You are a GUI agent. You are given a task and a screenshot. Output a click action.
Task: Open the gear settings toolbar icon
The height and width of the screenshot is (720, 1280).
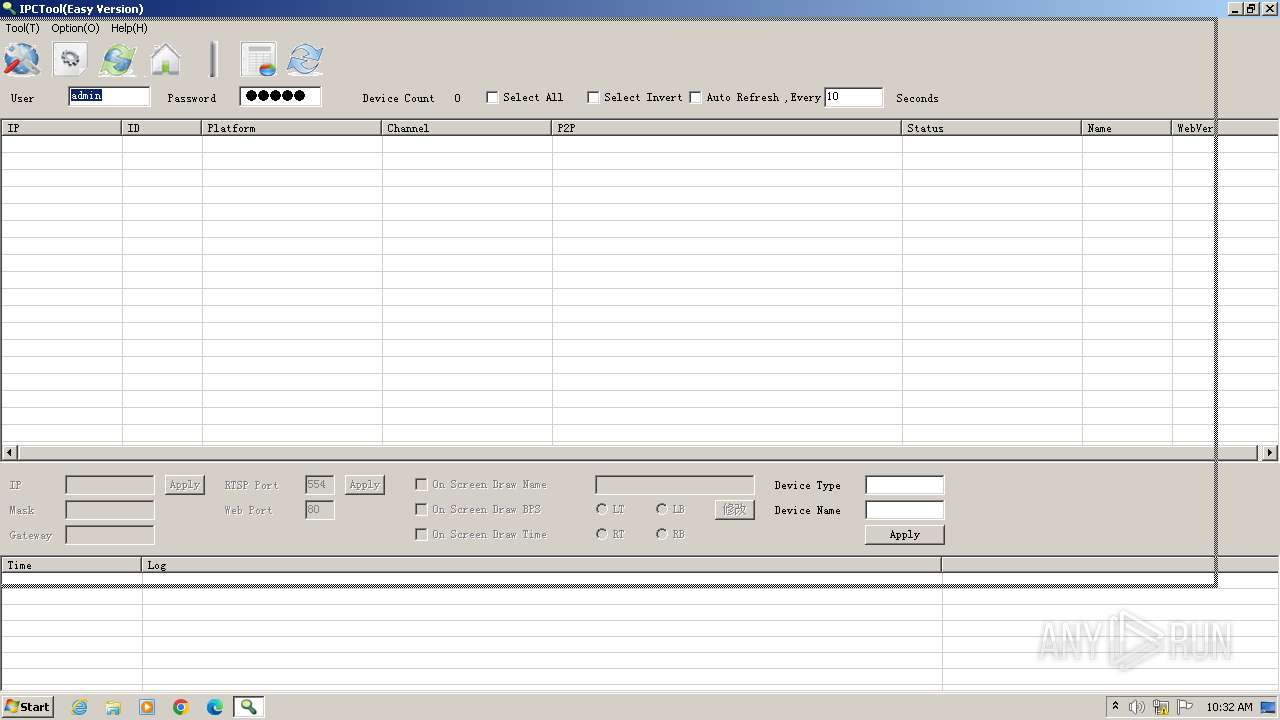(70, 60)
